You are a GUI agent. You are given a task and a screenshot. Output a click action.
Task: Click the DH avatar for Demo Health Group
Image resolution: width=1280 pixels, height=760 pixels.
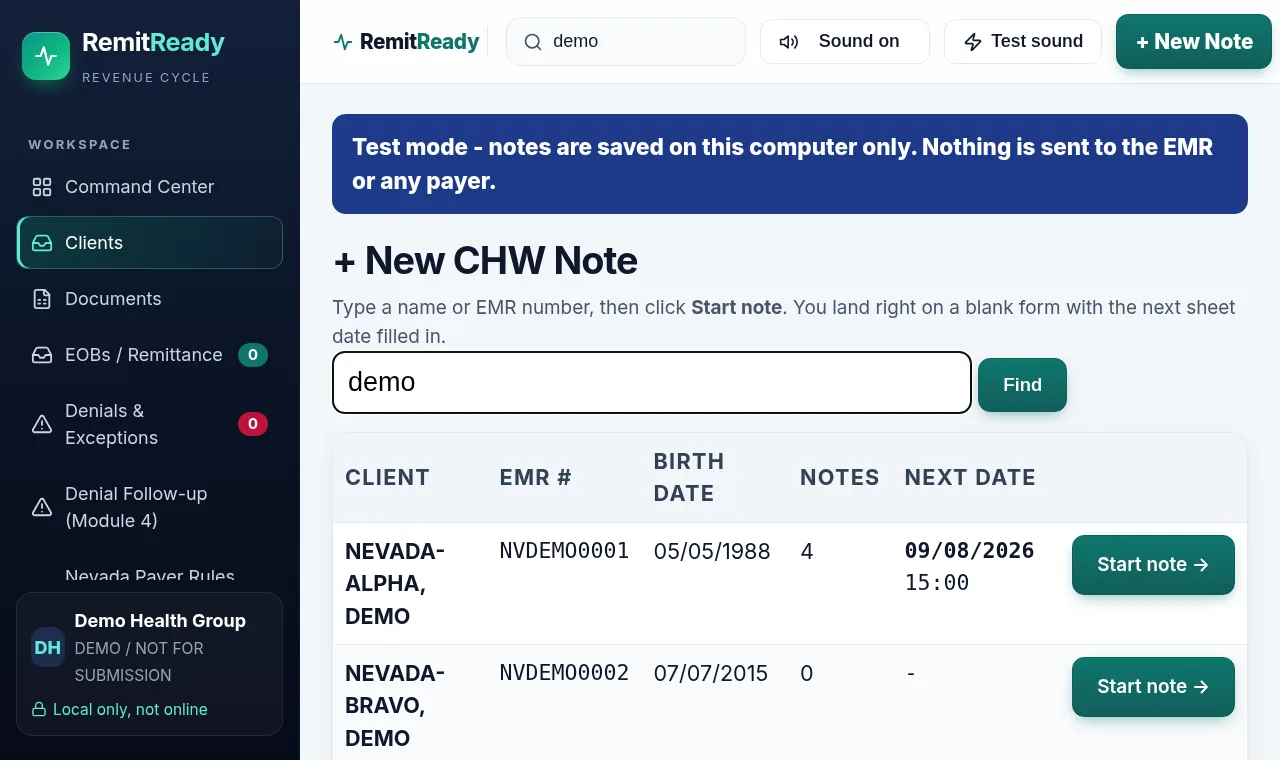point(48,647)
